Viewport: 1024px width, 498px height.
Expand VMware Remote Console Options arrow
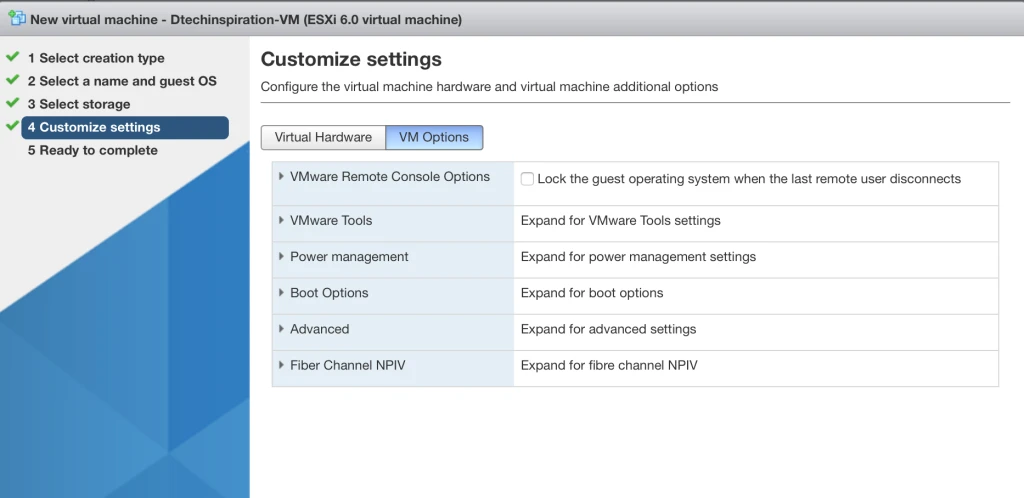(281, 176)
